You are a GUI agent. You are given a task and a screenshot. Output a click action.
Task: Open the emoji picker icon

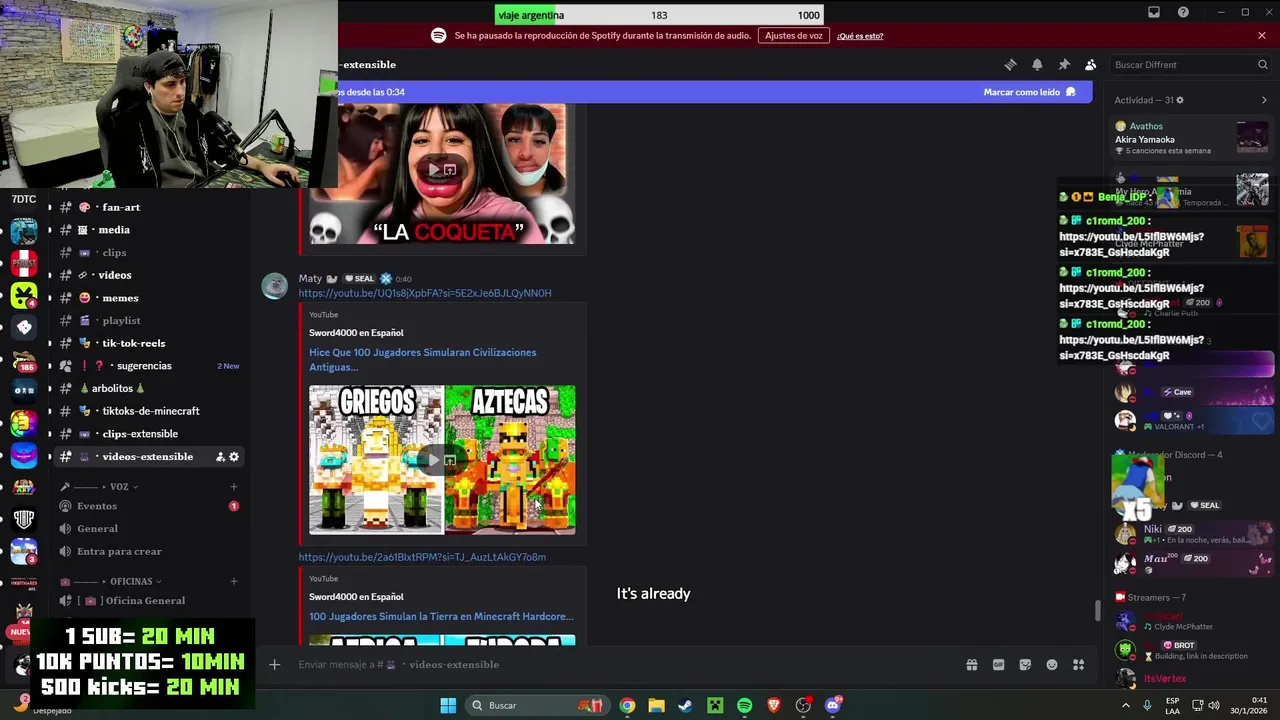1052,665
